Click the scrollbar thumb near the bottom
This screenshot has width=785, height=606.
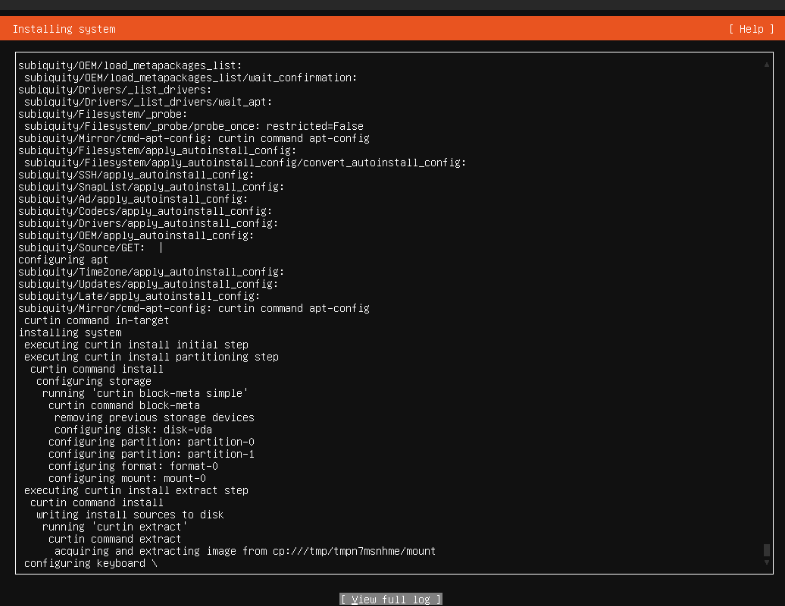766,550
